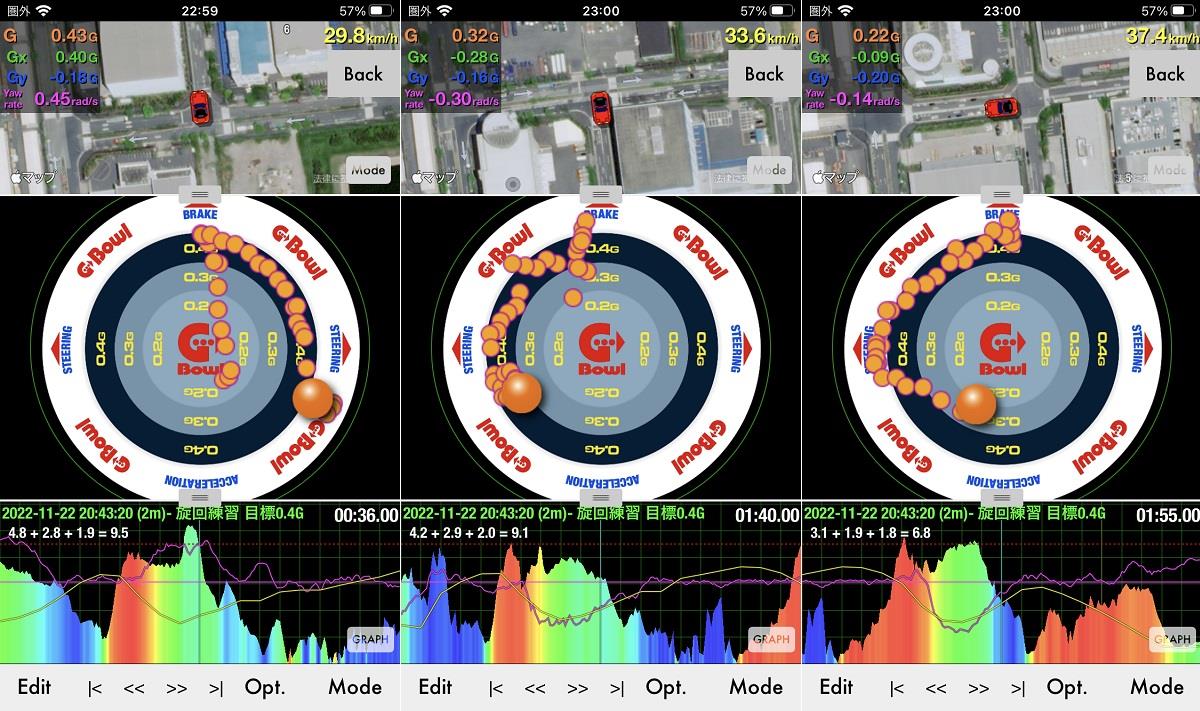Open Edit on the right screen toolbar
1200x711 pixels.
[836, 687]
